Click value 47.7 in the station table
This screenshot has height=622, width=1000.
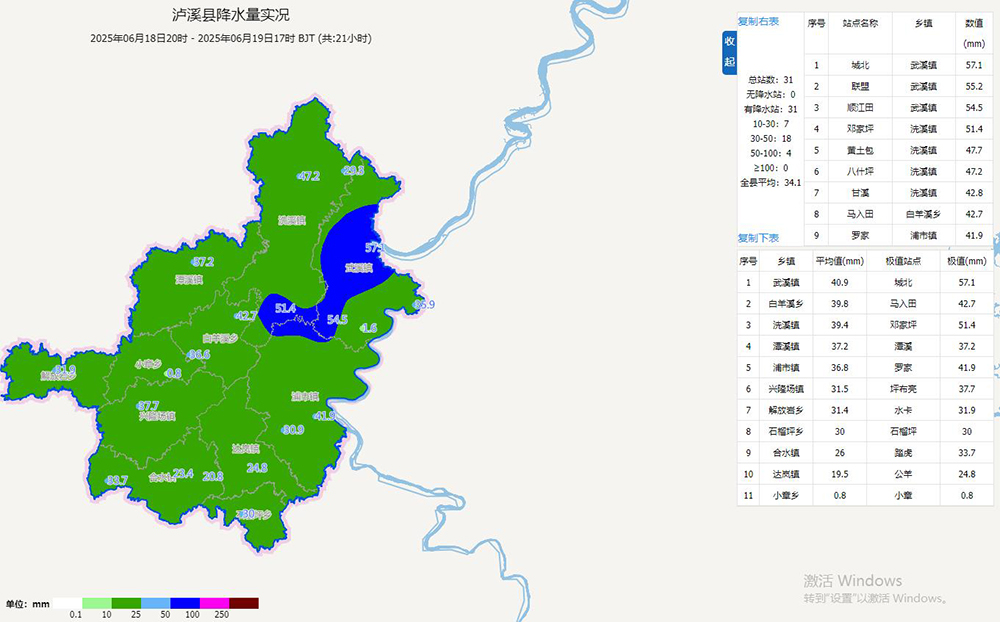pyautogui.click(x=974, y=151)
